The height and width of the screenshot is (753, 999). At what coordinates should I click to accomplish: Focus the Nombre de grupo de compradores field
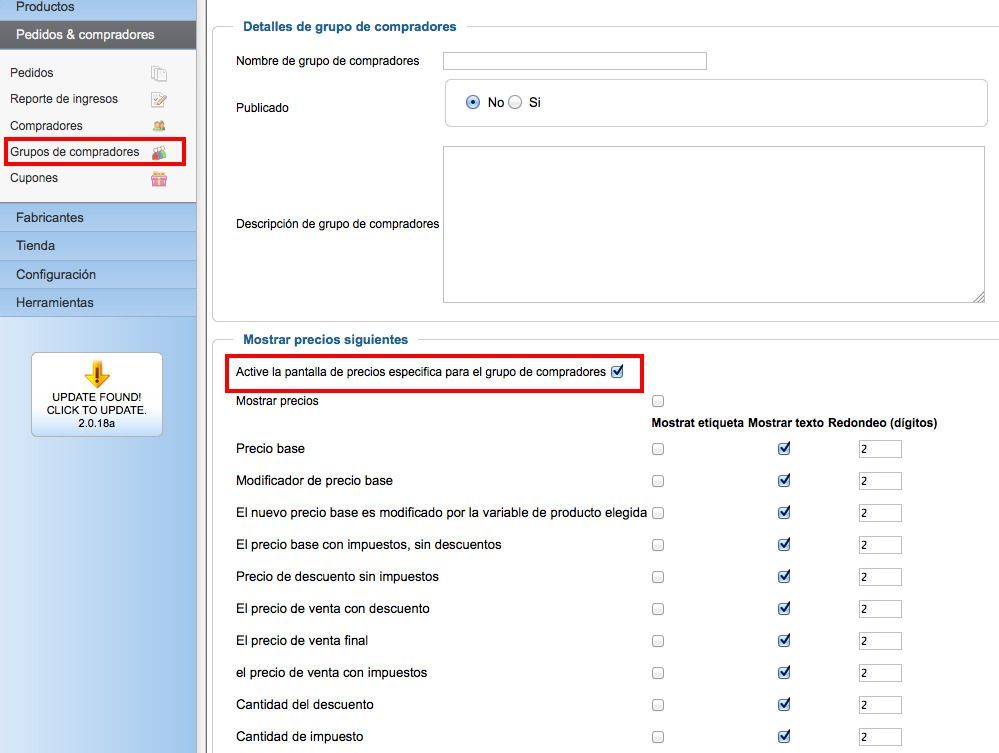pos(575,61)
